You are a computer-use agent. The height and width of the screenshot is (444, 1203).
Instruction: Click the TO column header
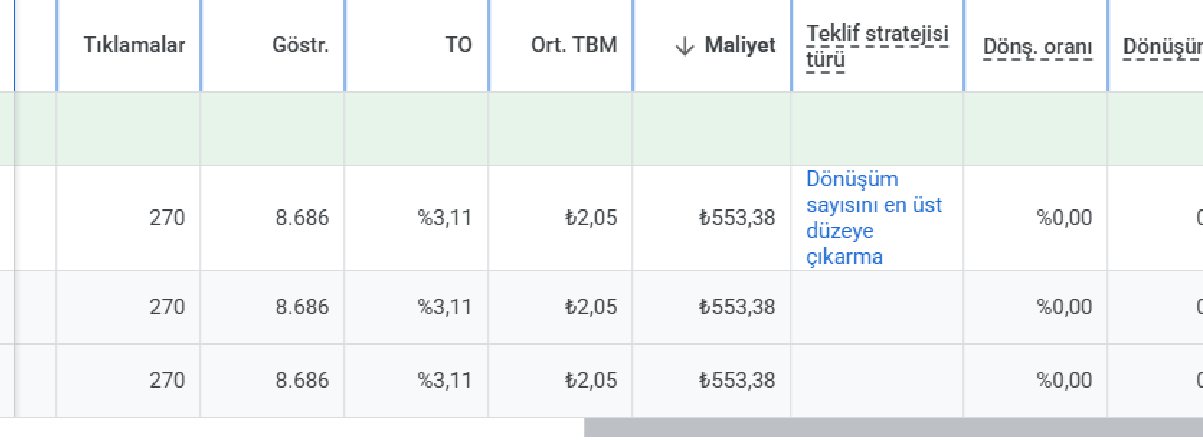pos(459,46)
